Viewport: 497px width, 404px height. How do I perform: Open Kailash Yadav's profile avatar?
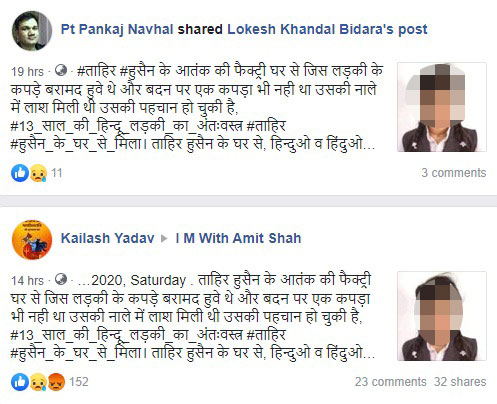point(32,240)
